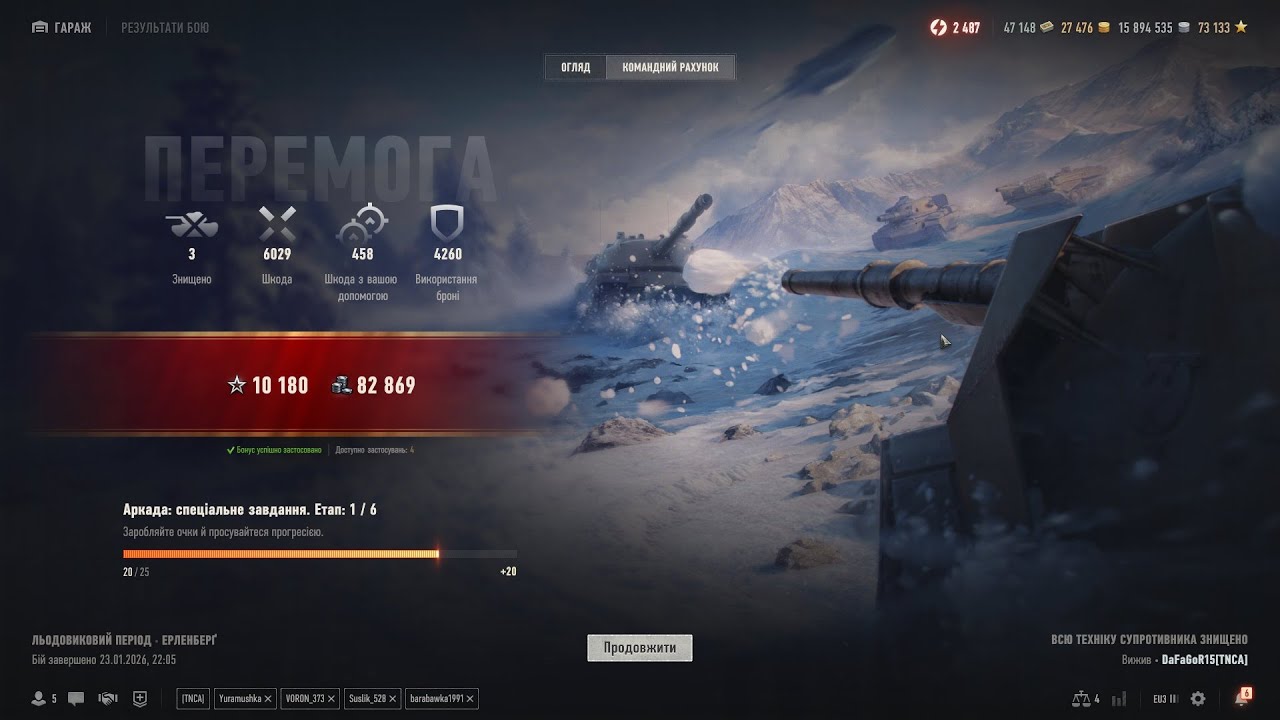
Task: Click the handshake platoon icon
Action: (108, 698)
